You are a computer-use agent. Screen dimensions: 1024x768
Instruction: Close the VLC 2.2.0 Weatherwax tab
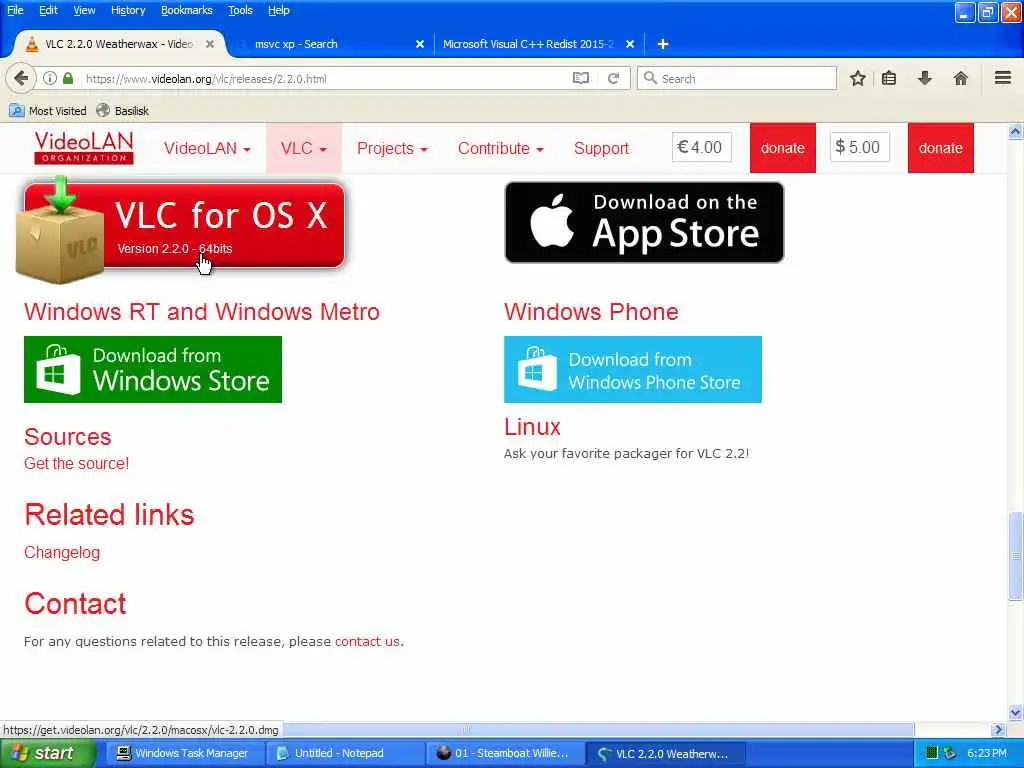point(210,44)
